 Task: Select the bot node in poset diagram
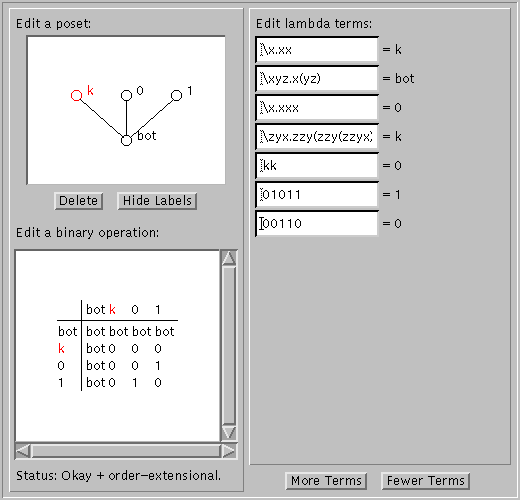[x=126, y=140]
